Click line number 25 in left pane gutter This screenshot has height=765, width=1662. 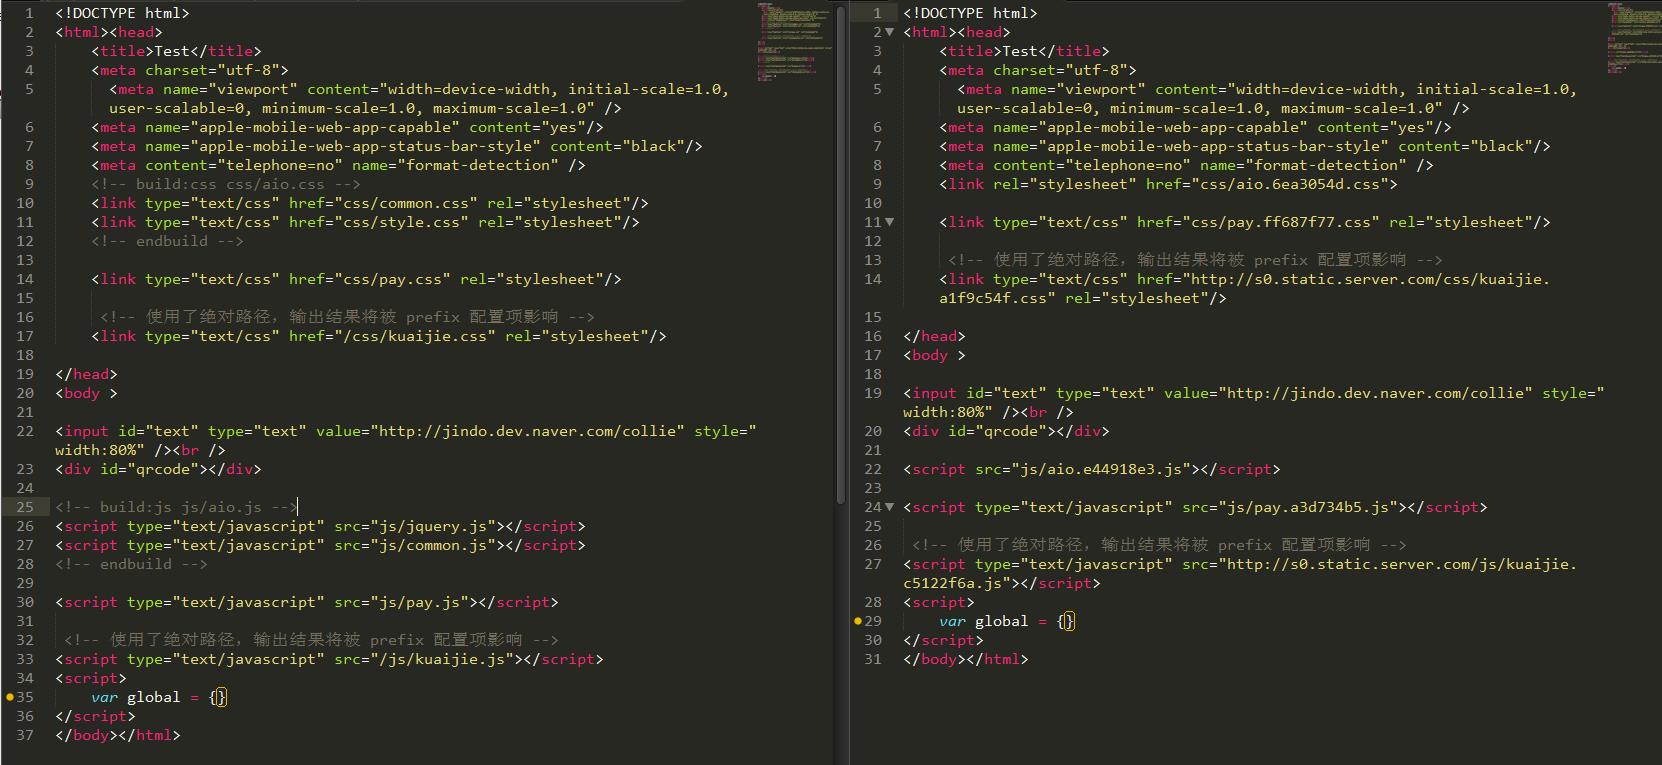click(25, 507)
